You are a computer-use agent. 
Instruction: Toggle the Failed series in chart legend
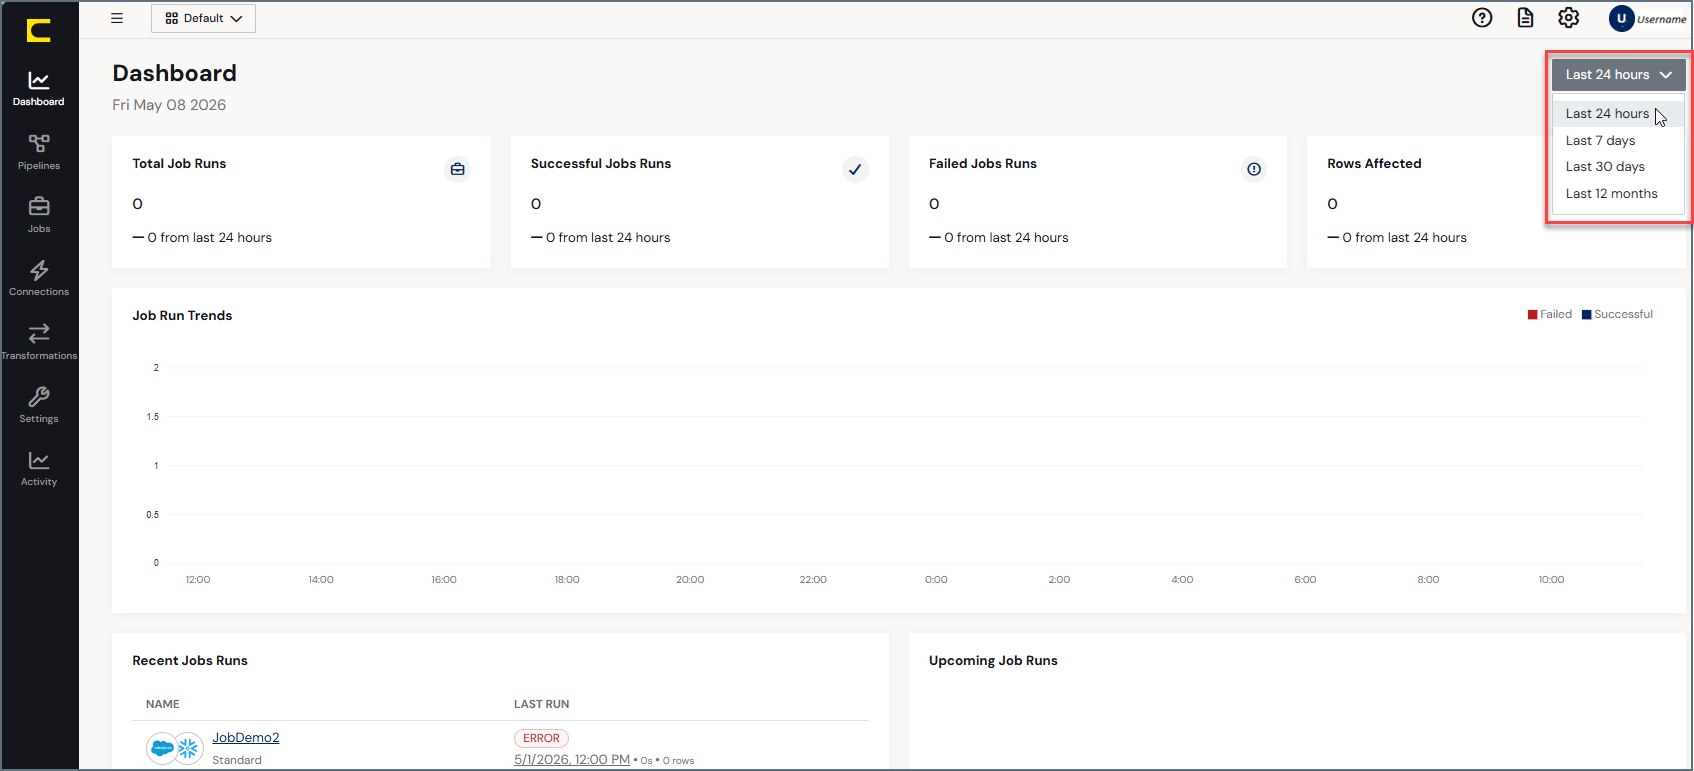(x=1550, y=314)
